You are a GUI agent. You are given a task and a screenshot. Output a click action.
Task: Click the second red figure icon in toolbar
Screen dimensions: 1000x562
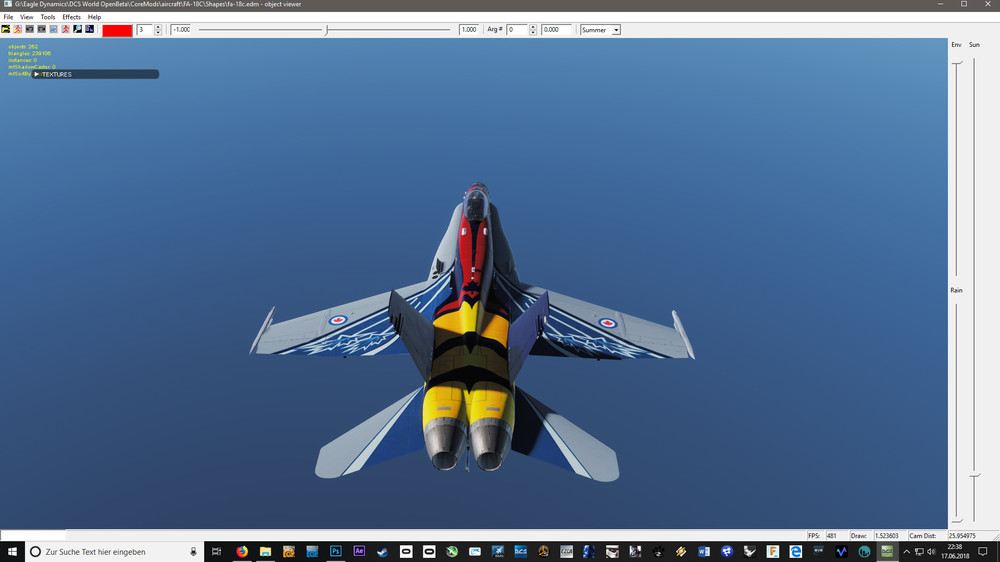click(66, 29)
